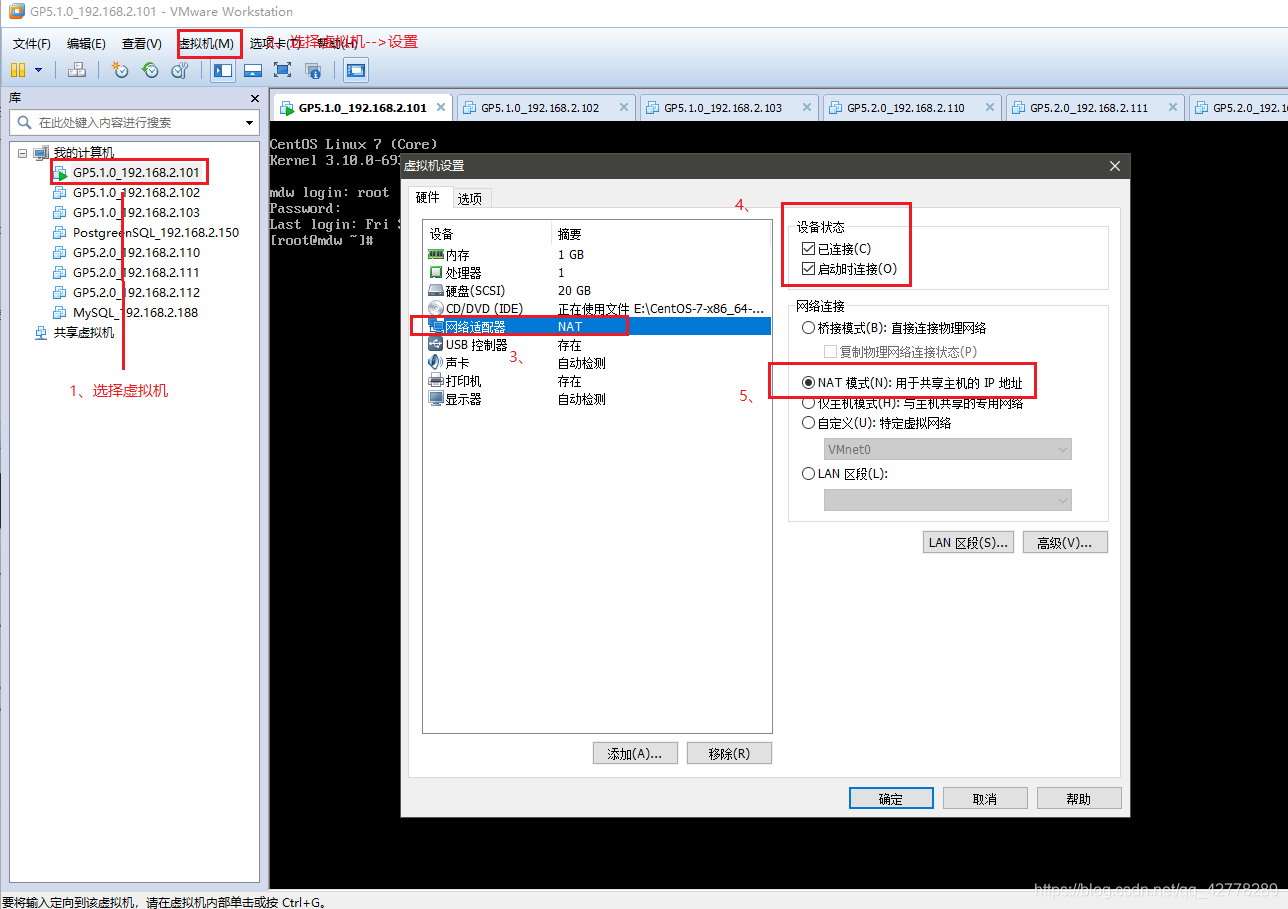Toggle the library sidebar view icon
The height and width of the screenshot is (909, 1288).
click(223, 70)
